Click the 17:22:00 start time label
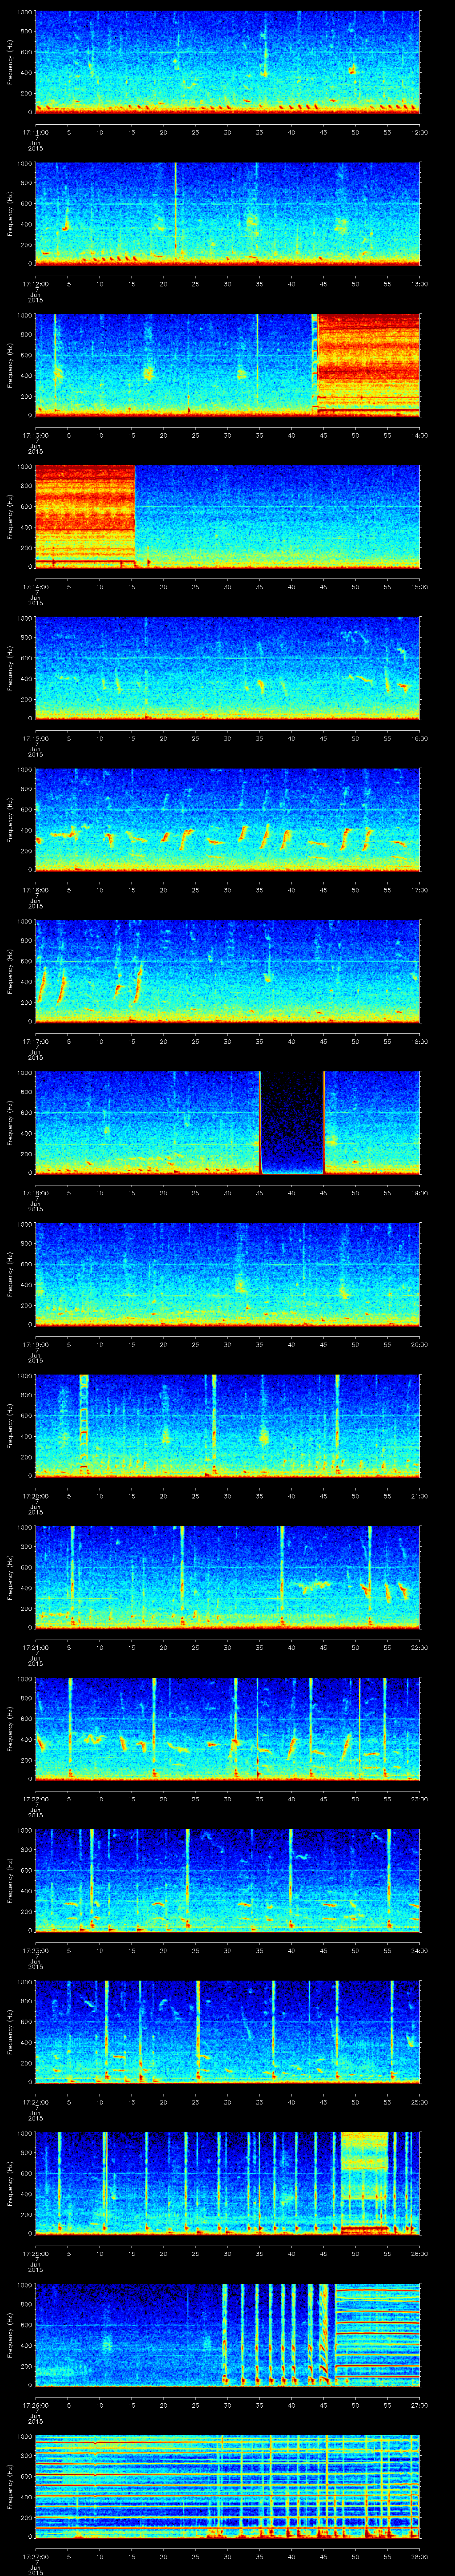Screen dimensions: 455x2576 [x=35, y=1799]
